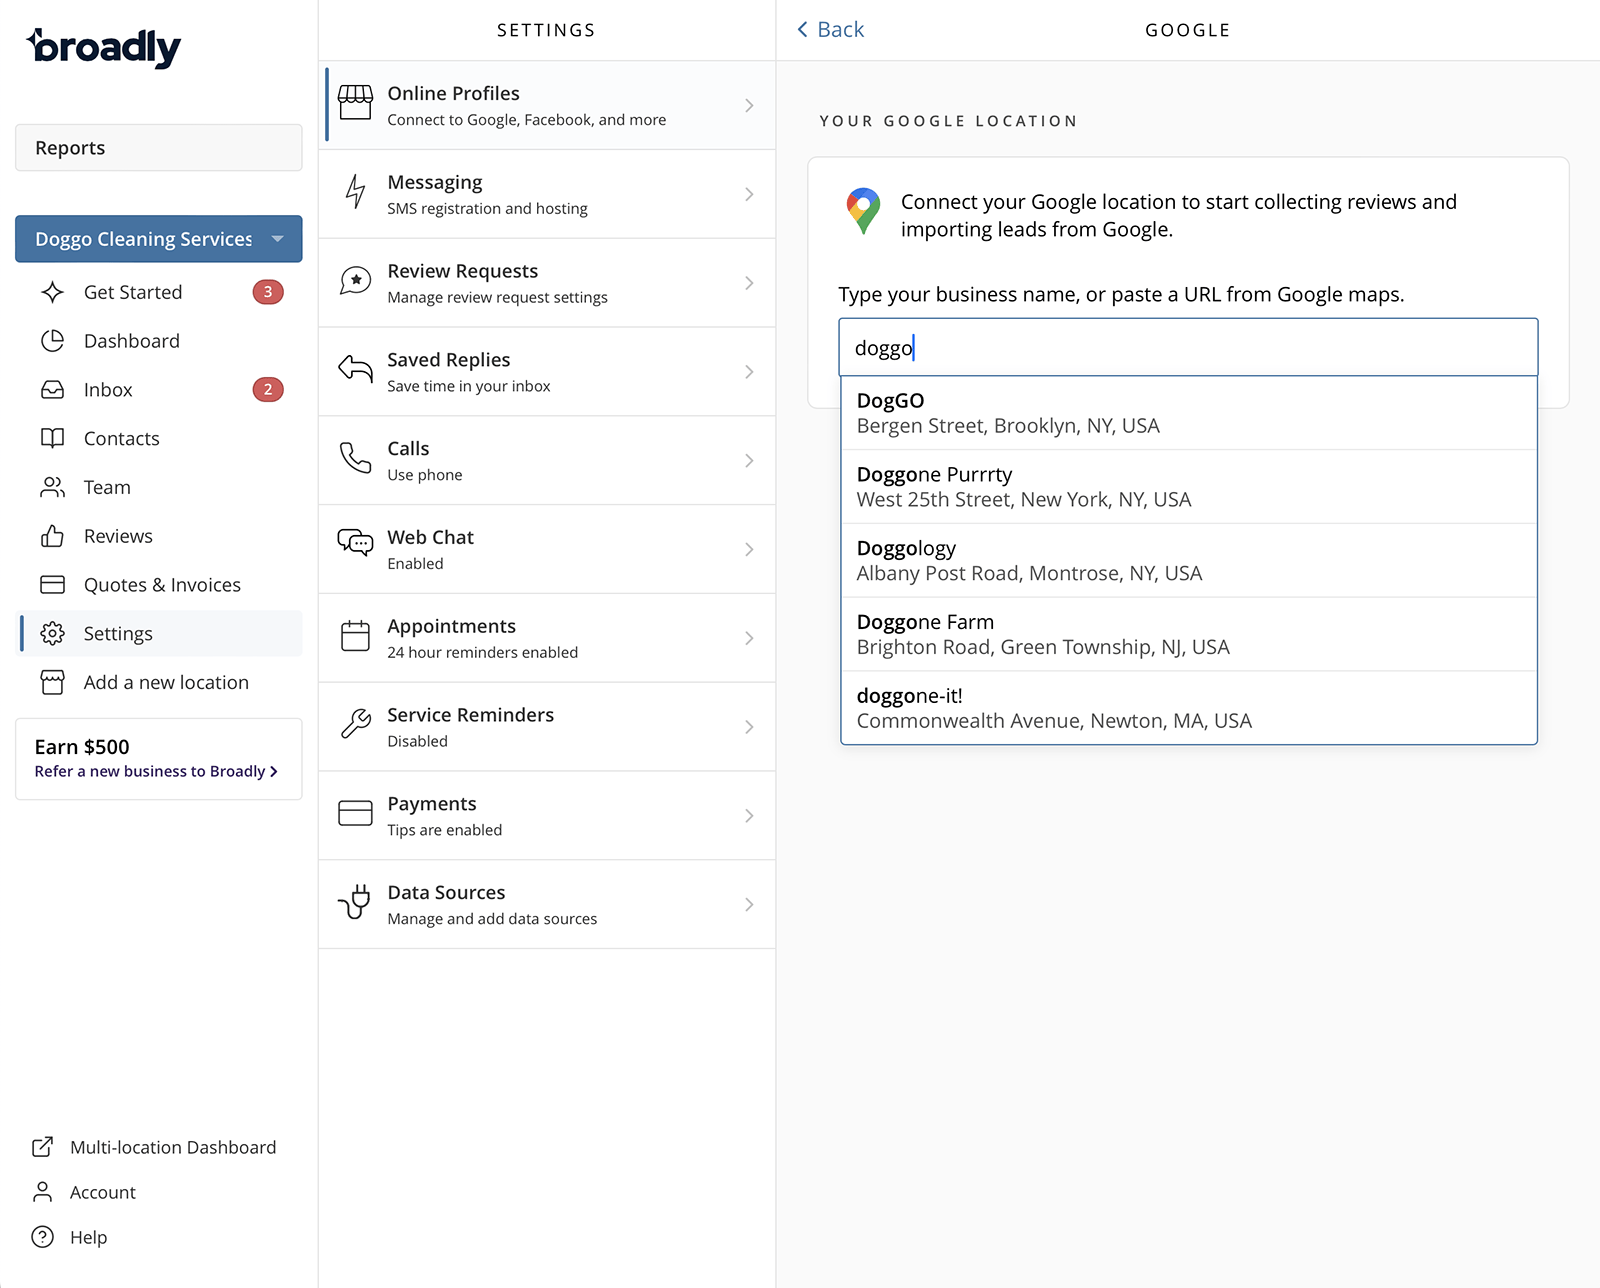Open the Account link
Screen dimensions: 1600x1288
click(x=84, y=1192)
